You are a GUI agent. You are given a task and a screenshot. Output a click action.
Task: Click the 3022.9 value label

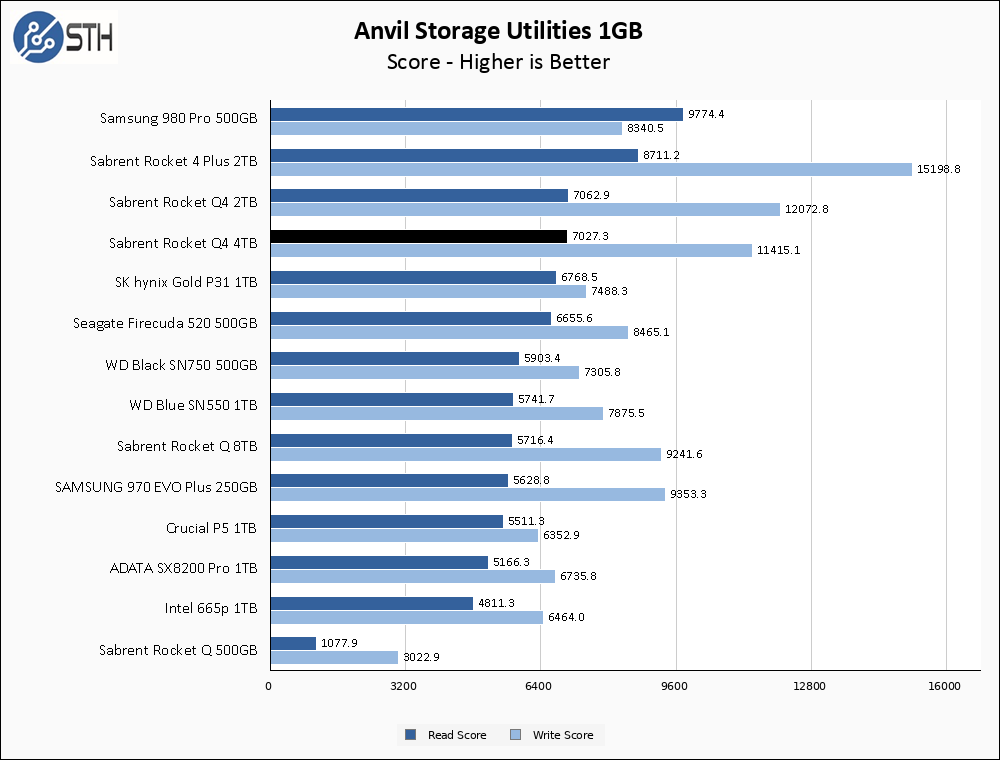coord(421,657)
